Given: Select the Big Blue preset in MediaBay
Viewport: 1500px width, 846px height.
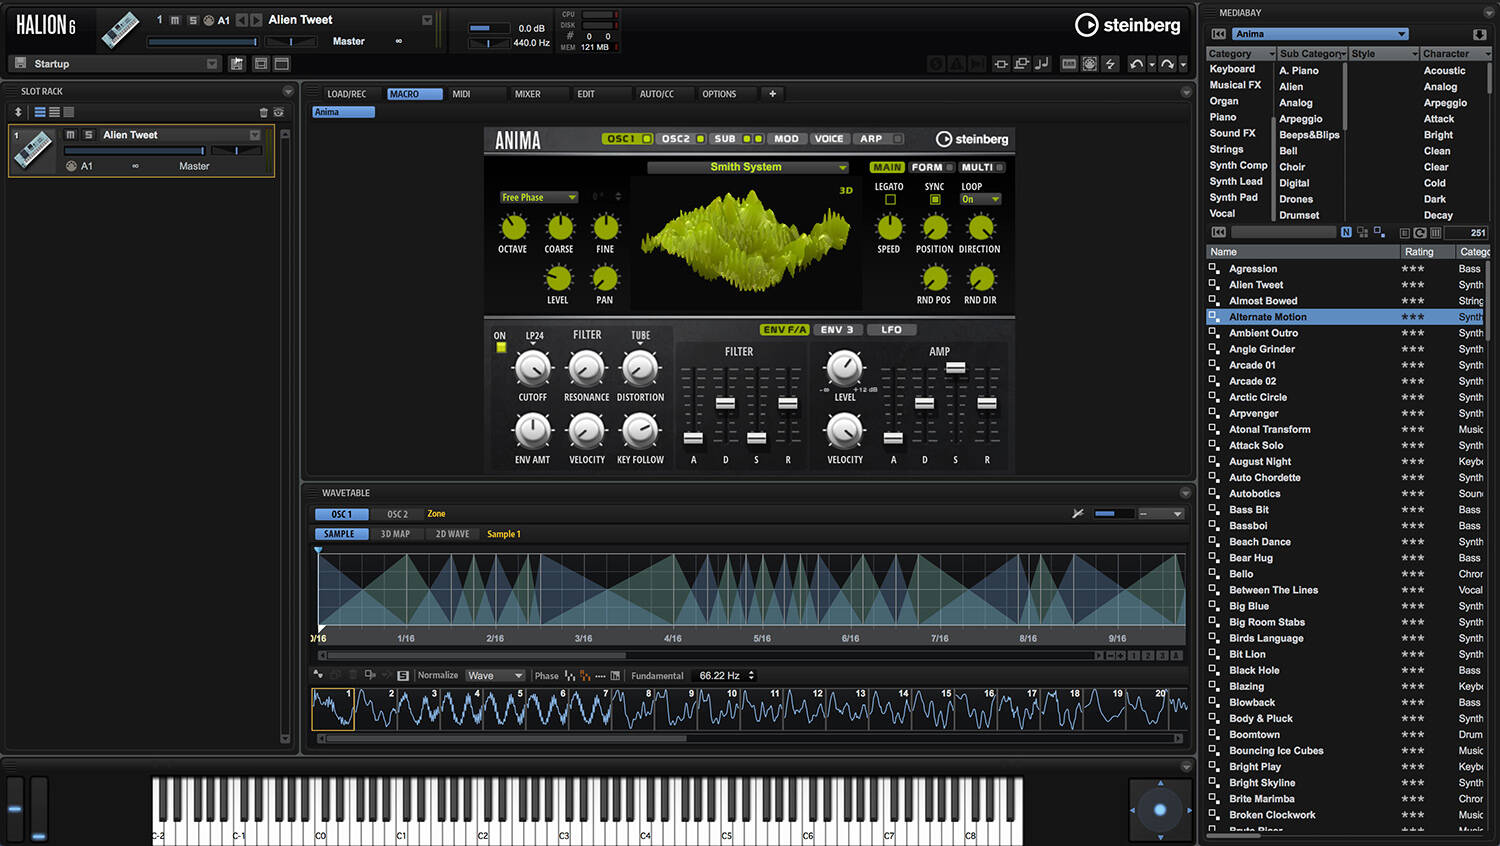Looking at the screenshot, I should (x=1248, y=605).
